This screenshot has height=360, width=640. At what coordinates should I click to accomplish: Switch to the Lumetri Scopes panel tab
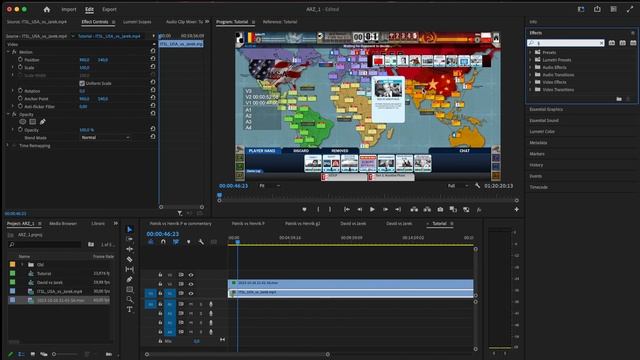[137, 22]
